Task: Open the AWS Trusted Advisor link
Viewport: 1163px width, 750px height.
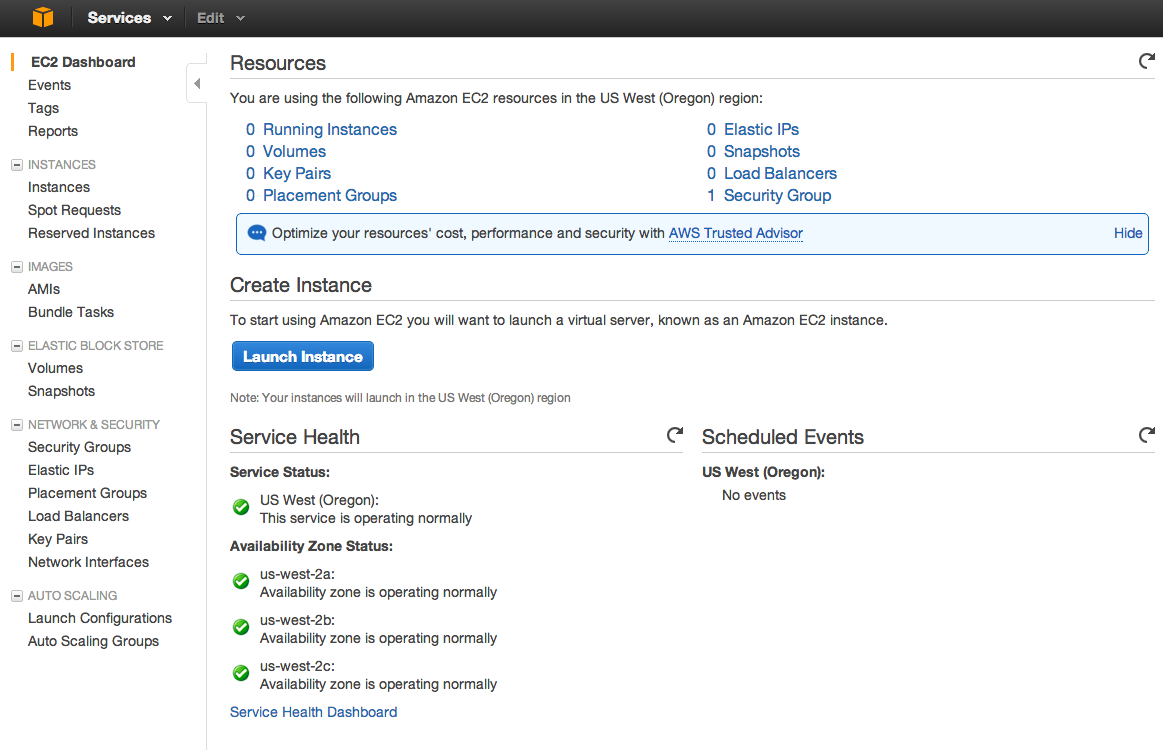Action: [x=736, y=233]
